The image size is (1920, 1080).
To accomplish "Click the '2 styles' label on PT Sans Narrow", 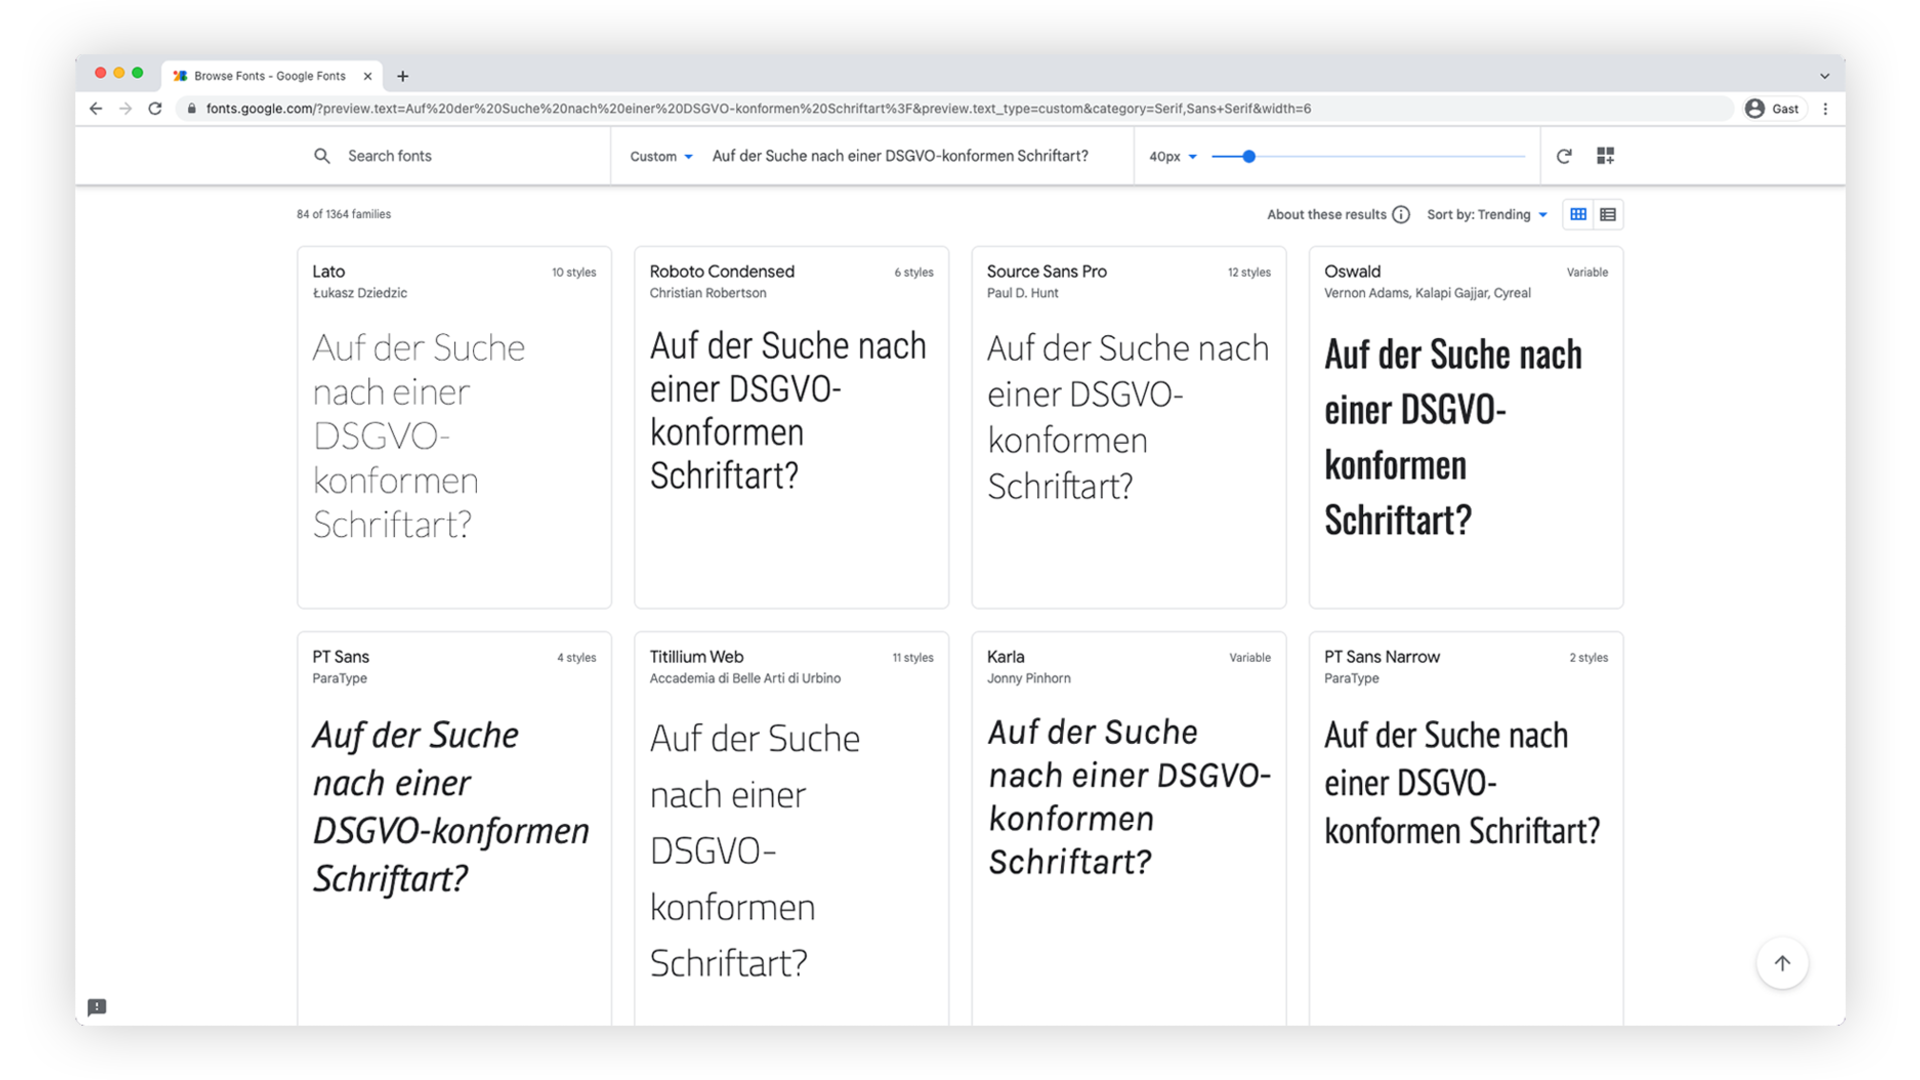I will point(1588,658).
